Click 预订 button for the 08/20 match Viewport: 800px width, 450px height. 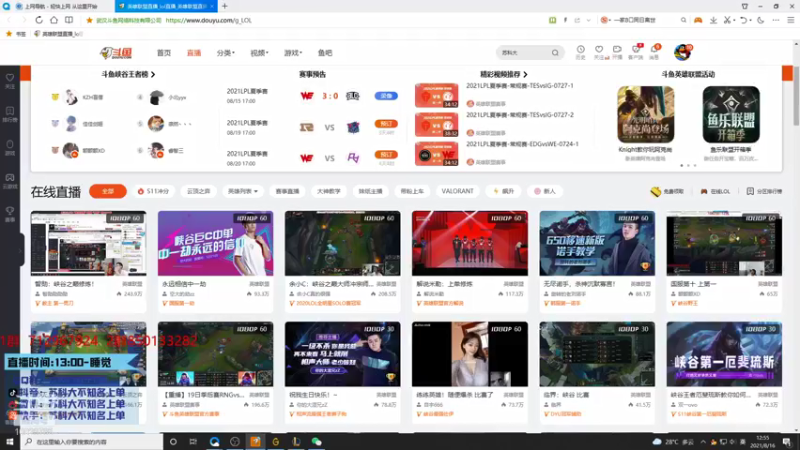(386, 155)
